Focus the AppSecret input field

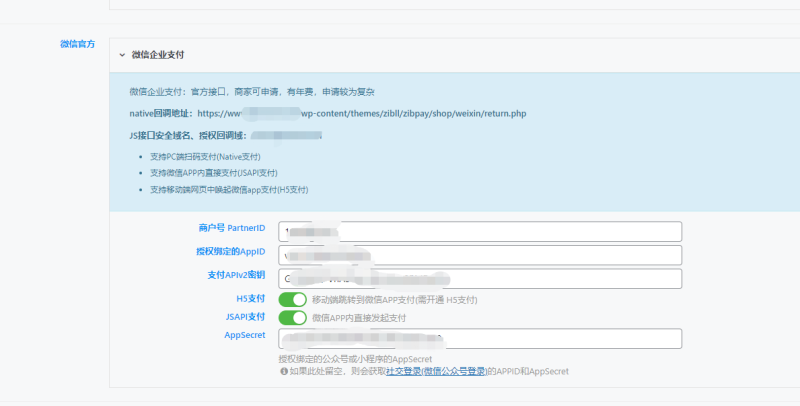coord(480,339)
